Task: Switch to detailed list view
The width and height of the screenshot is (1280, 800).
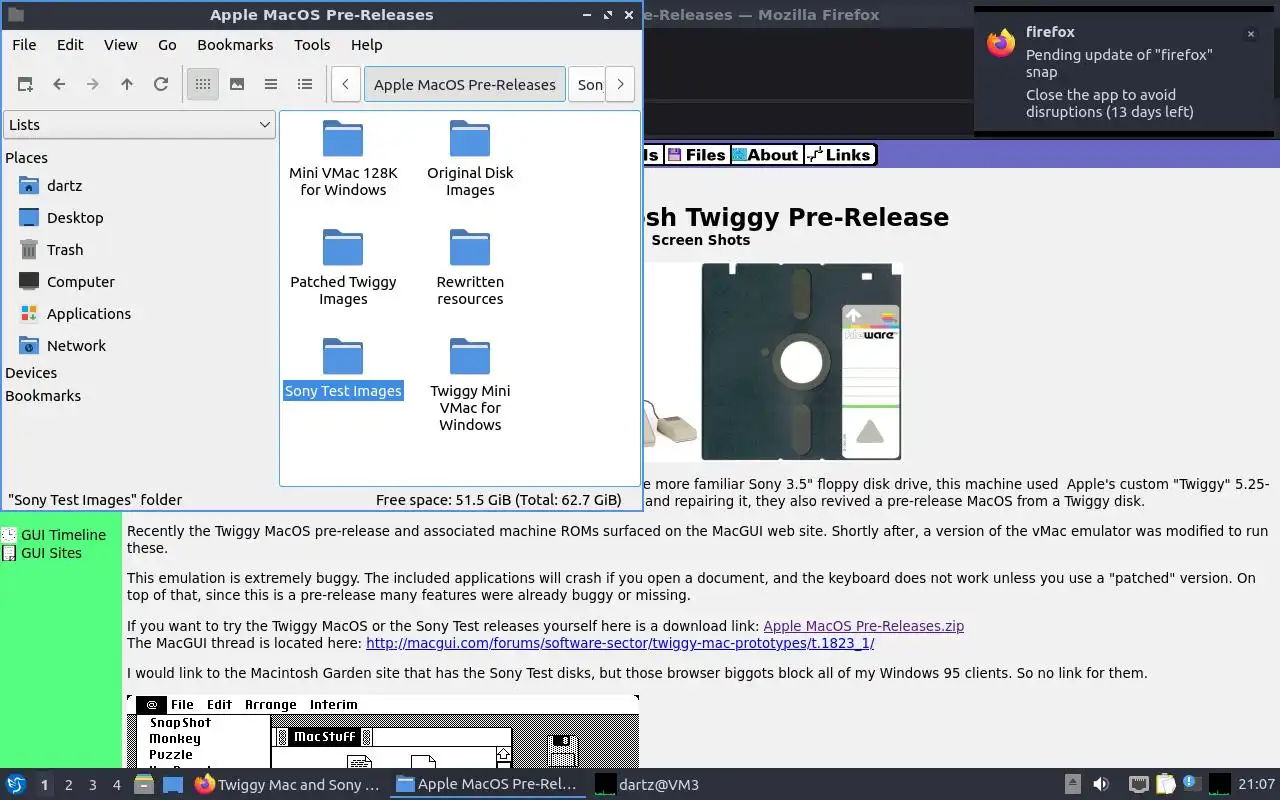Action: coord(305,85)
